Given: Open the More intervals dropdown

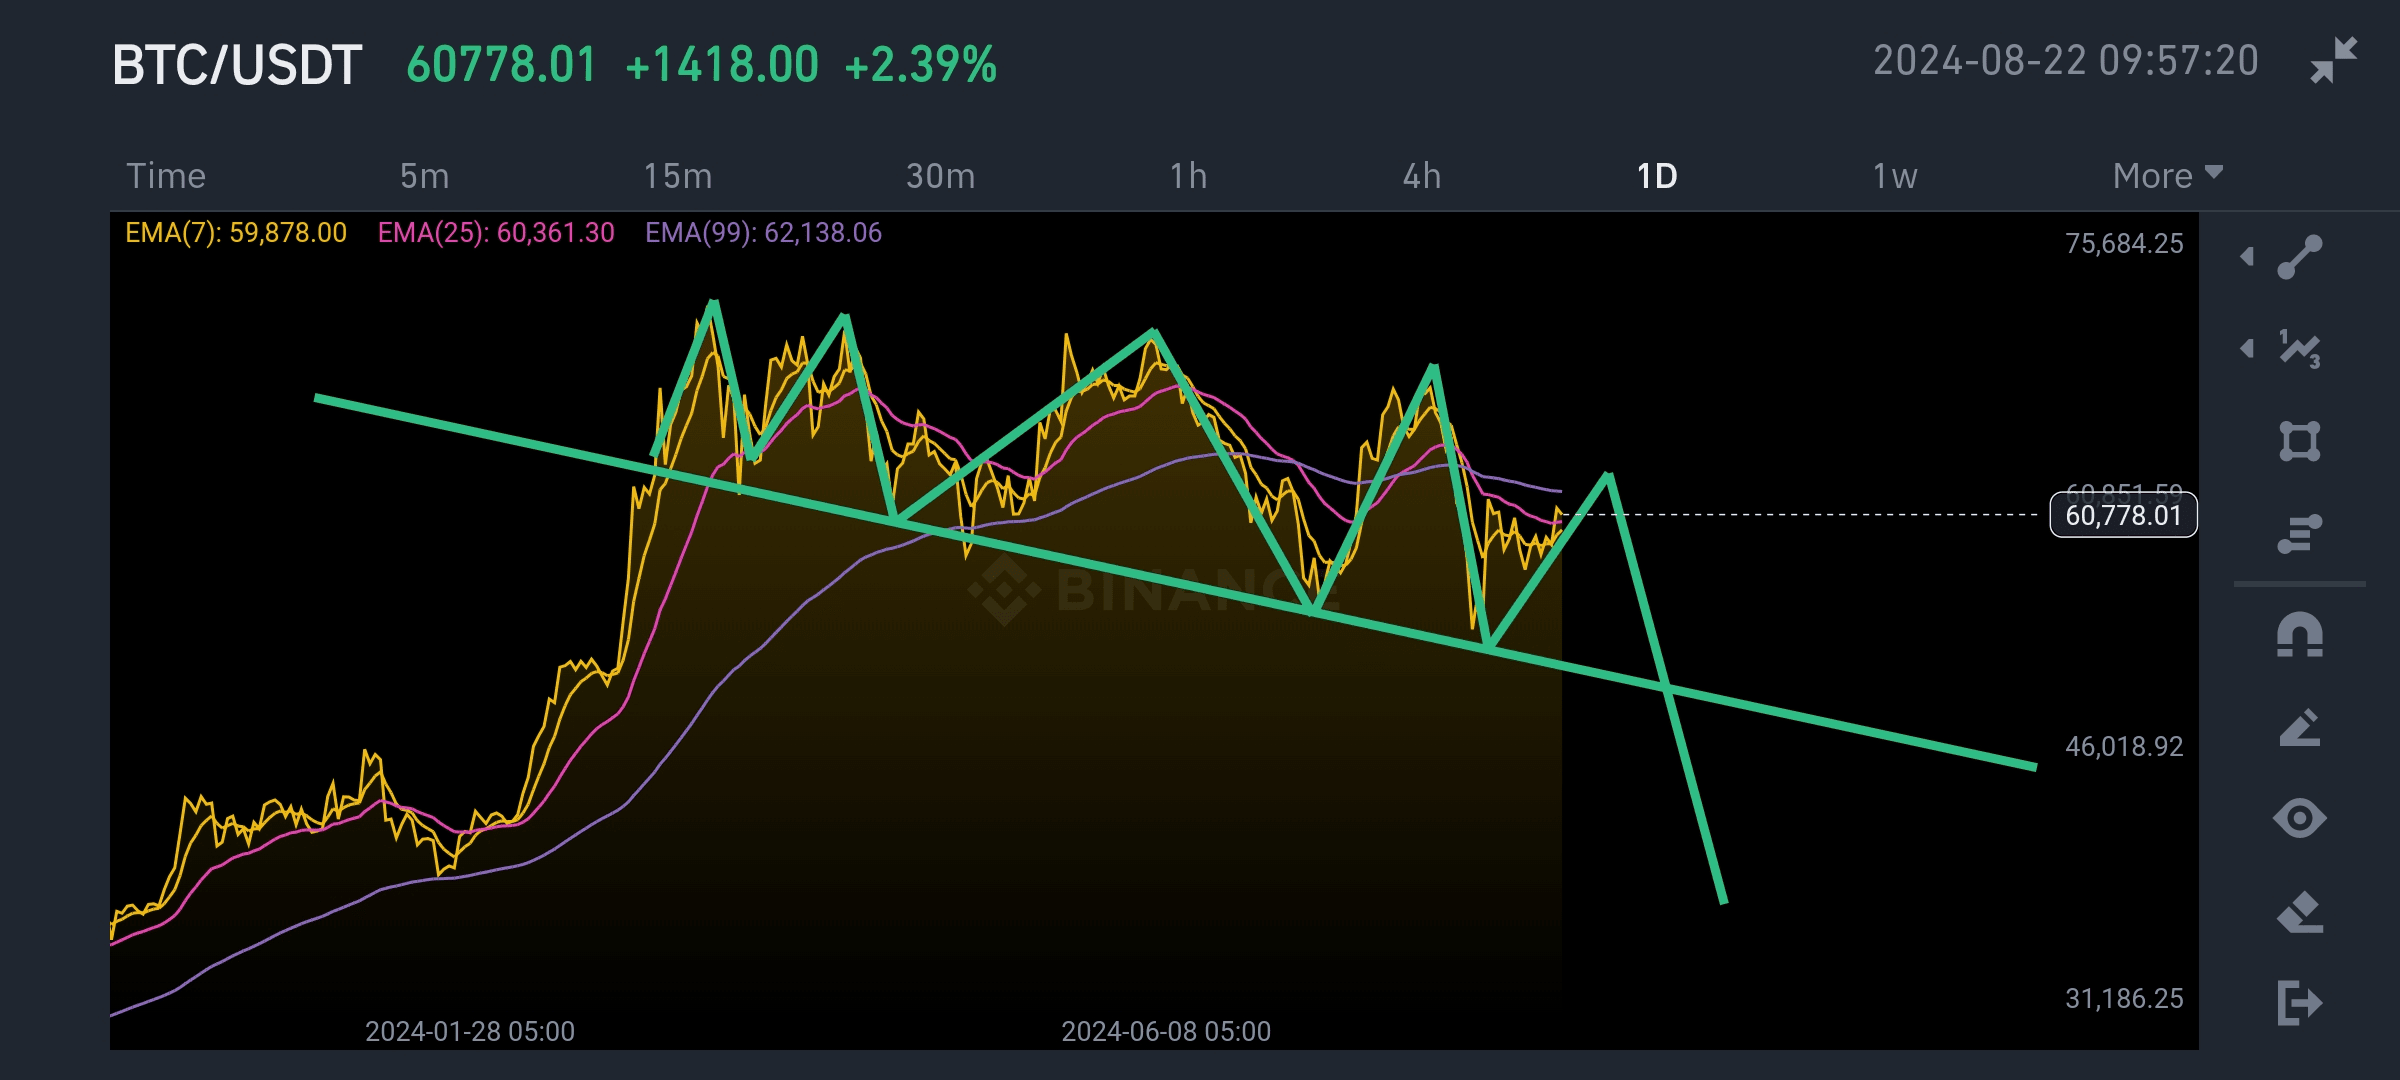Looking at the screenshot, I should pyautogui.click(x=2166, y=176).
